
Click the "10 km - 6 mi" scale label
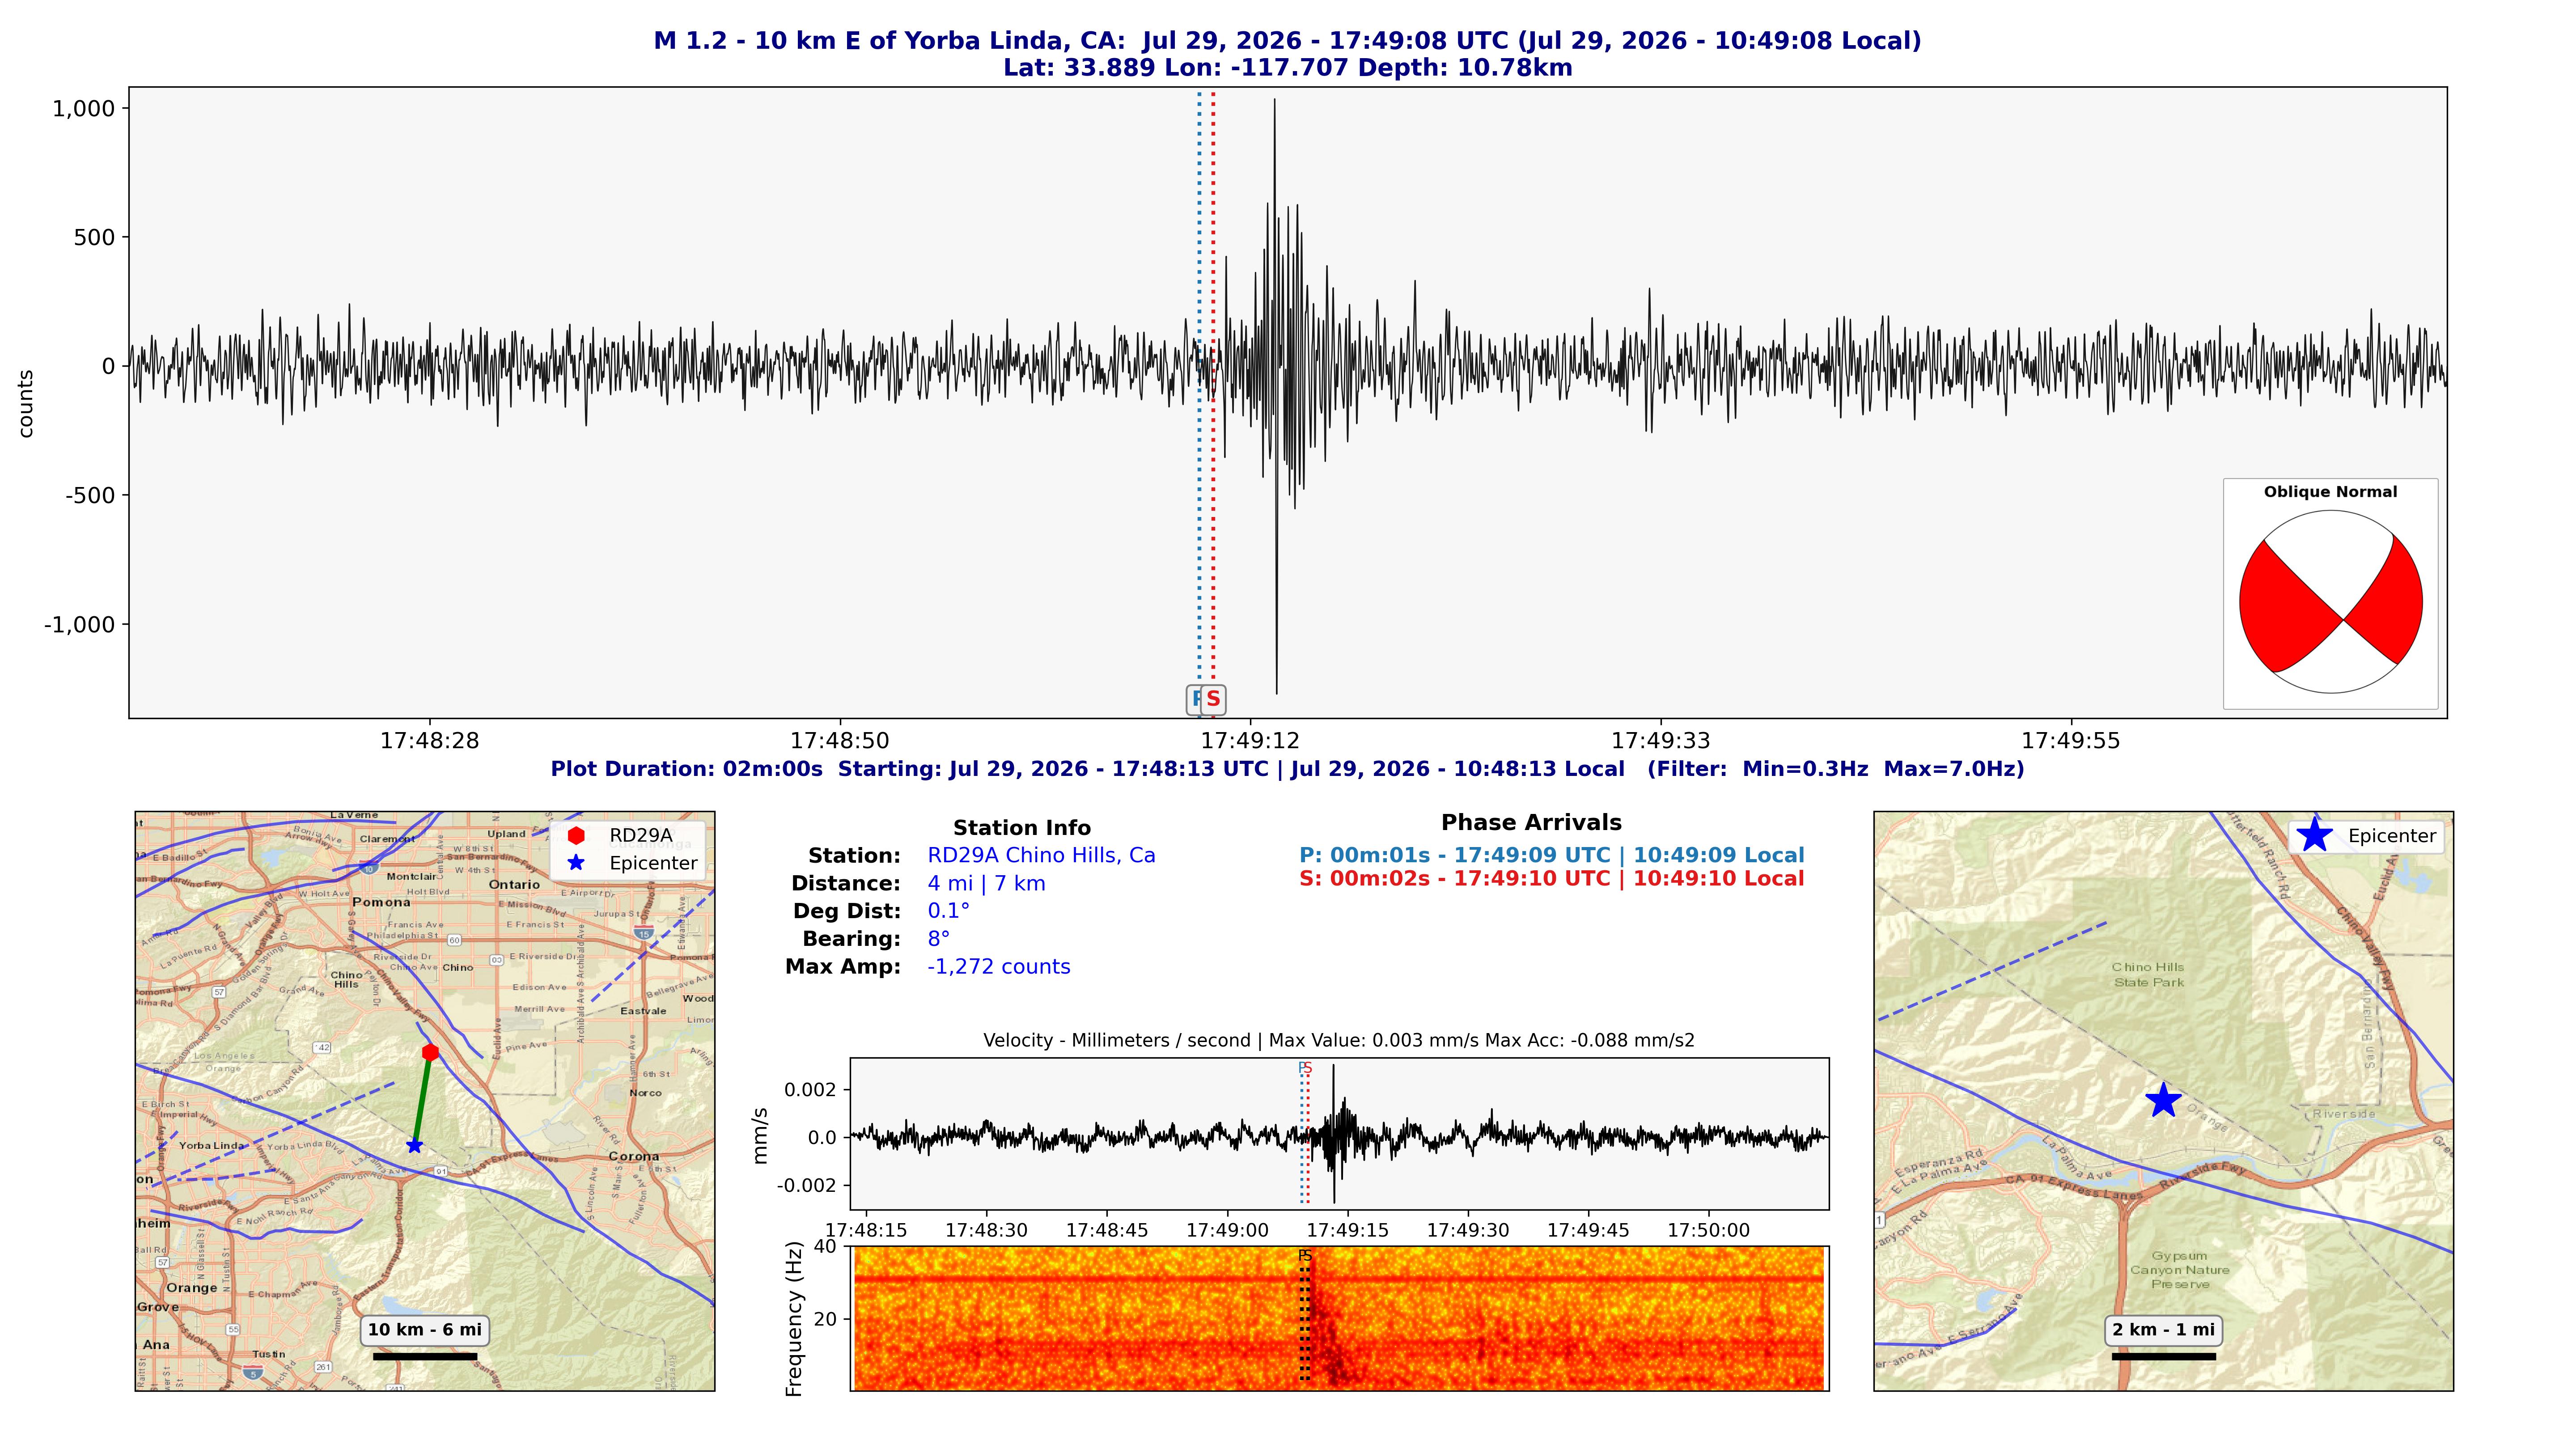[x=424, y=1330]
